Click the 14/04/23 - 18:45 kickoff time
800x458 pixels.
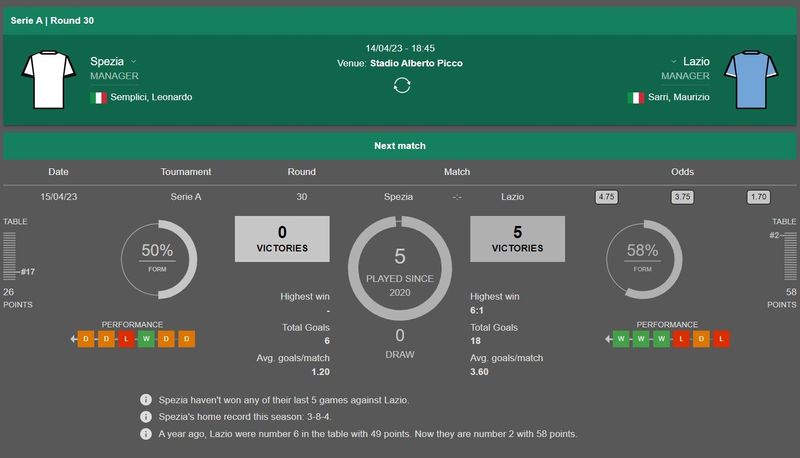[400, 48]
